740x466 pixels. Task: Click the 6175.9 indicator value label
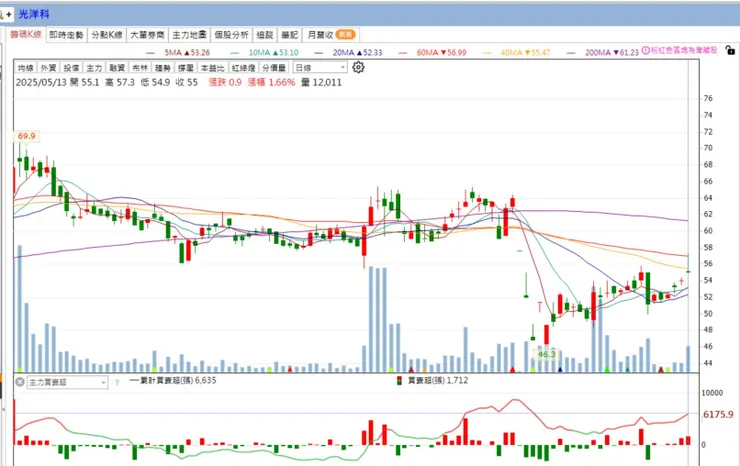(x=718, y=415)
